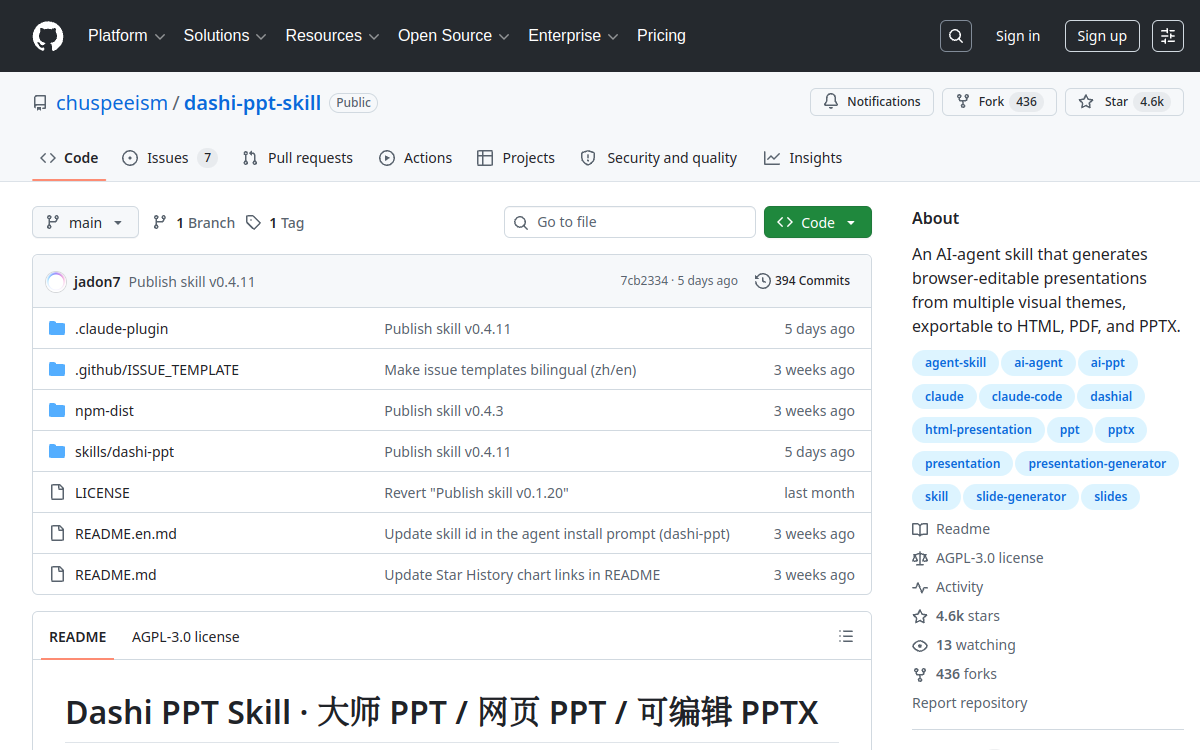
Task: Click the repository icon beside chuspeeism
Action: 40,103
